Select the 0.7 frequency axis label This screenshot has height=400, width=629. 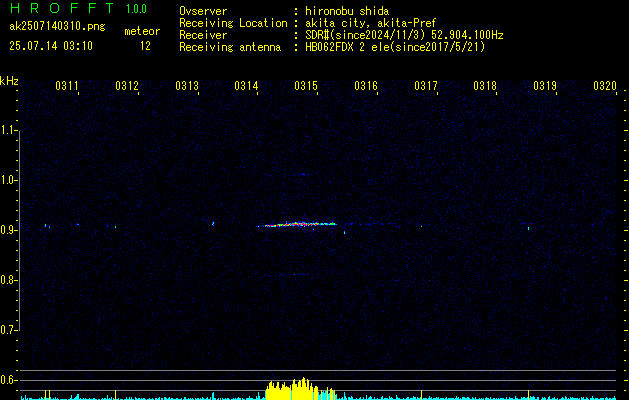[x=9, y=329]
